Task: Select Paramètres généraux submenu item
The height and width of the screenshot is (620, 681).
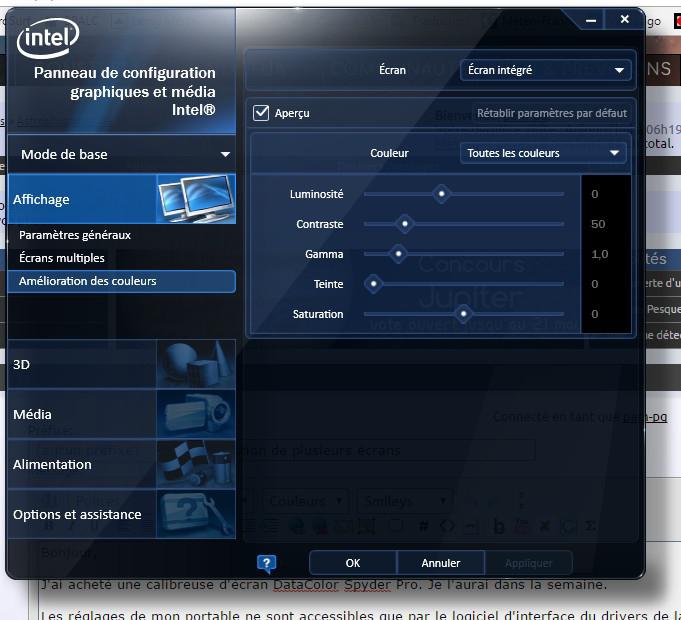Action: pos(75,235)
